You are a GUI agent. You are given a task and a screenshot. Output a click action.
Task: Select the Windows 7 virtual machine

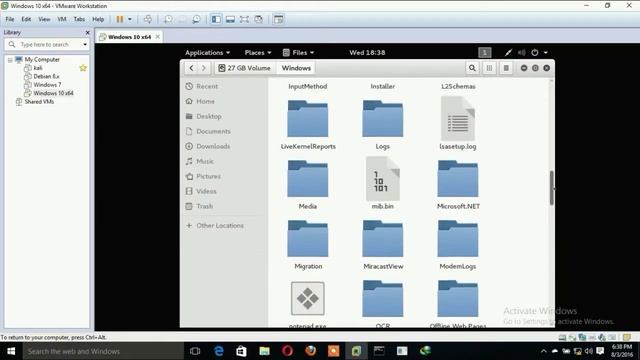tap(47, 85)
